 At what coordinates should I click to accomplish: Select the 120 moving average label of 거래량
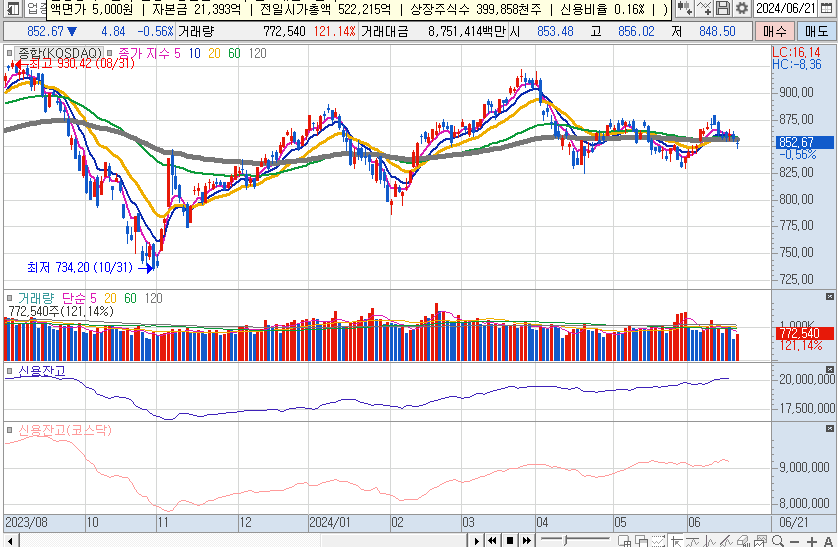coord(153,298)
